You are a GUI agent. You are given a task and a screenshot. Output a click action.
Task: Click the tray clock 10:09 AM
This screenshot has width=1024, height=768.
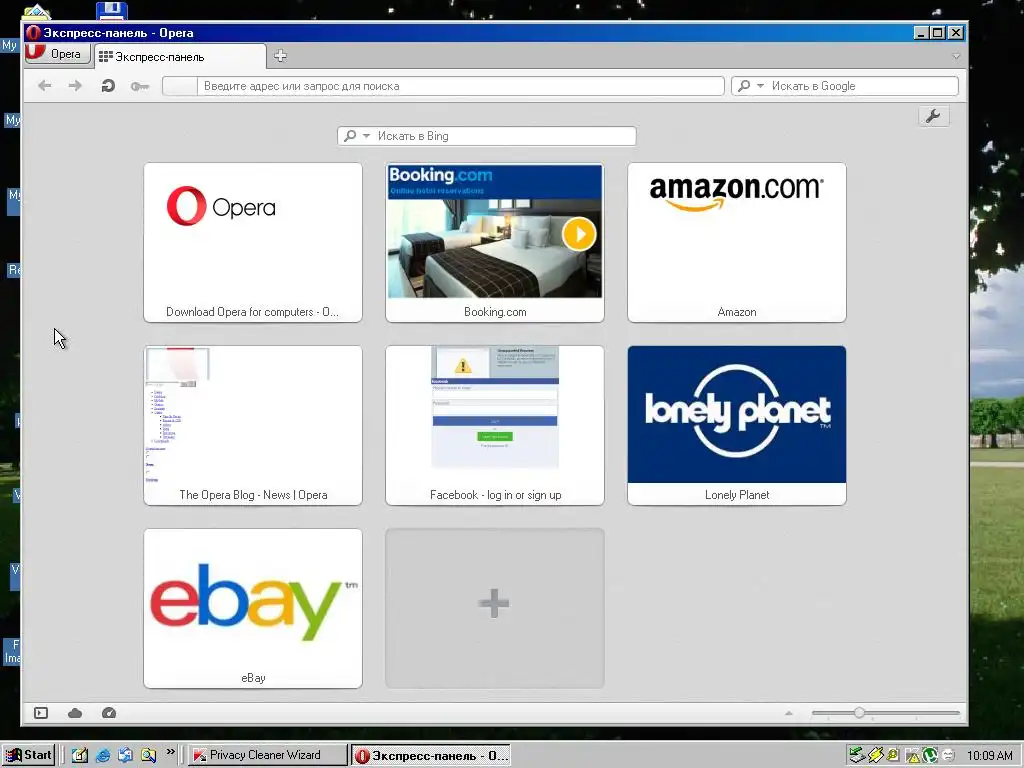point(989,756)
